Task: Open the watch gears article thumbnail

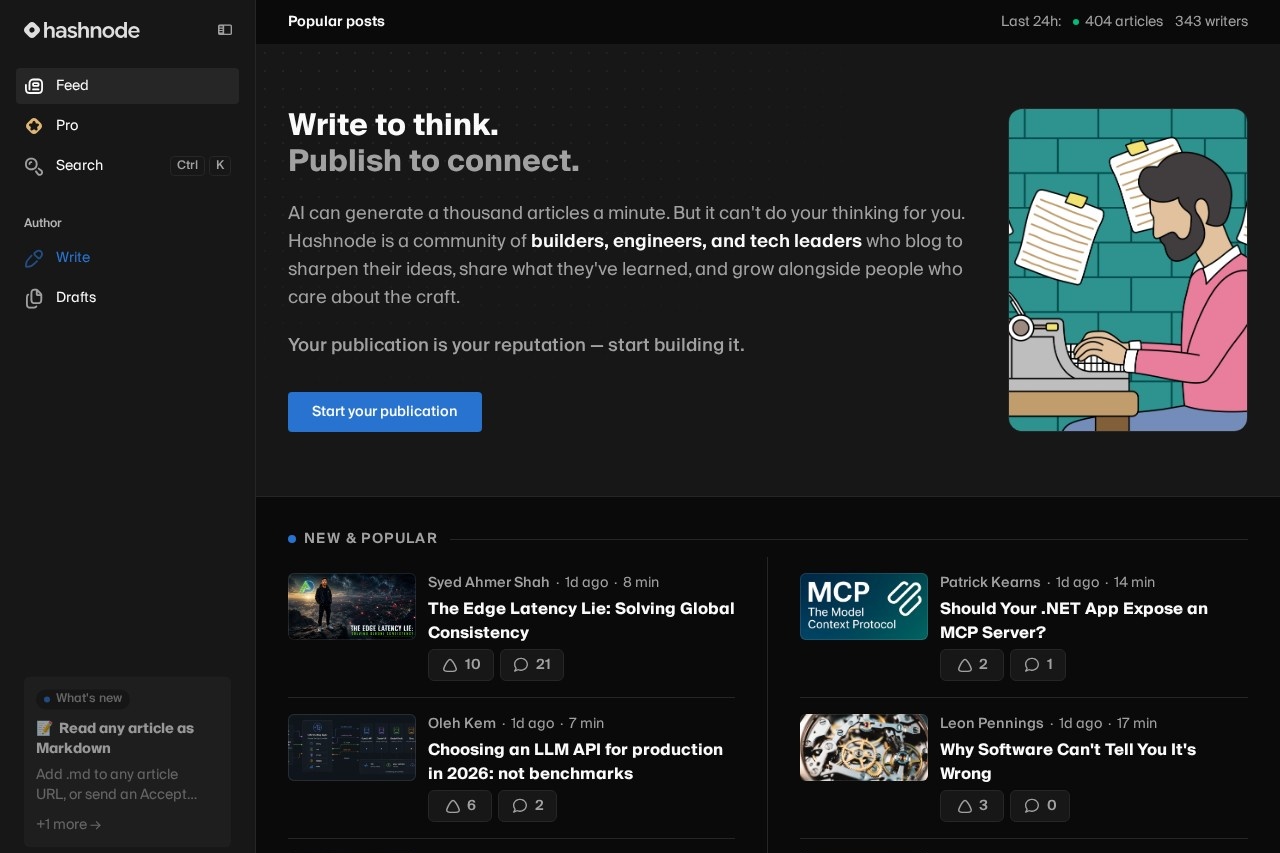Action: coord(864,747)
